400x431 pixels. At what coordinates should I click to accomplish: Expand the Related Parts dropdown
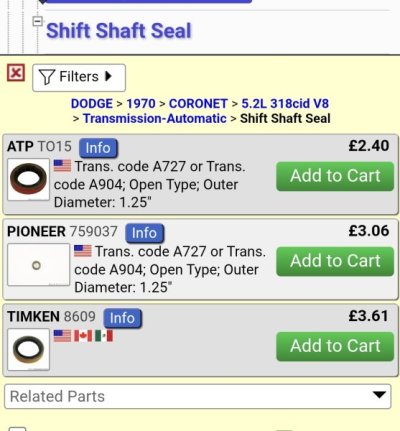tap(198, 396)
